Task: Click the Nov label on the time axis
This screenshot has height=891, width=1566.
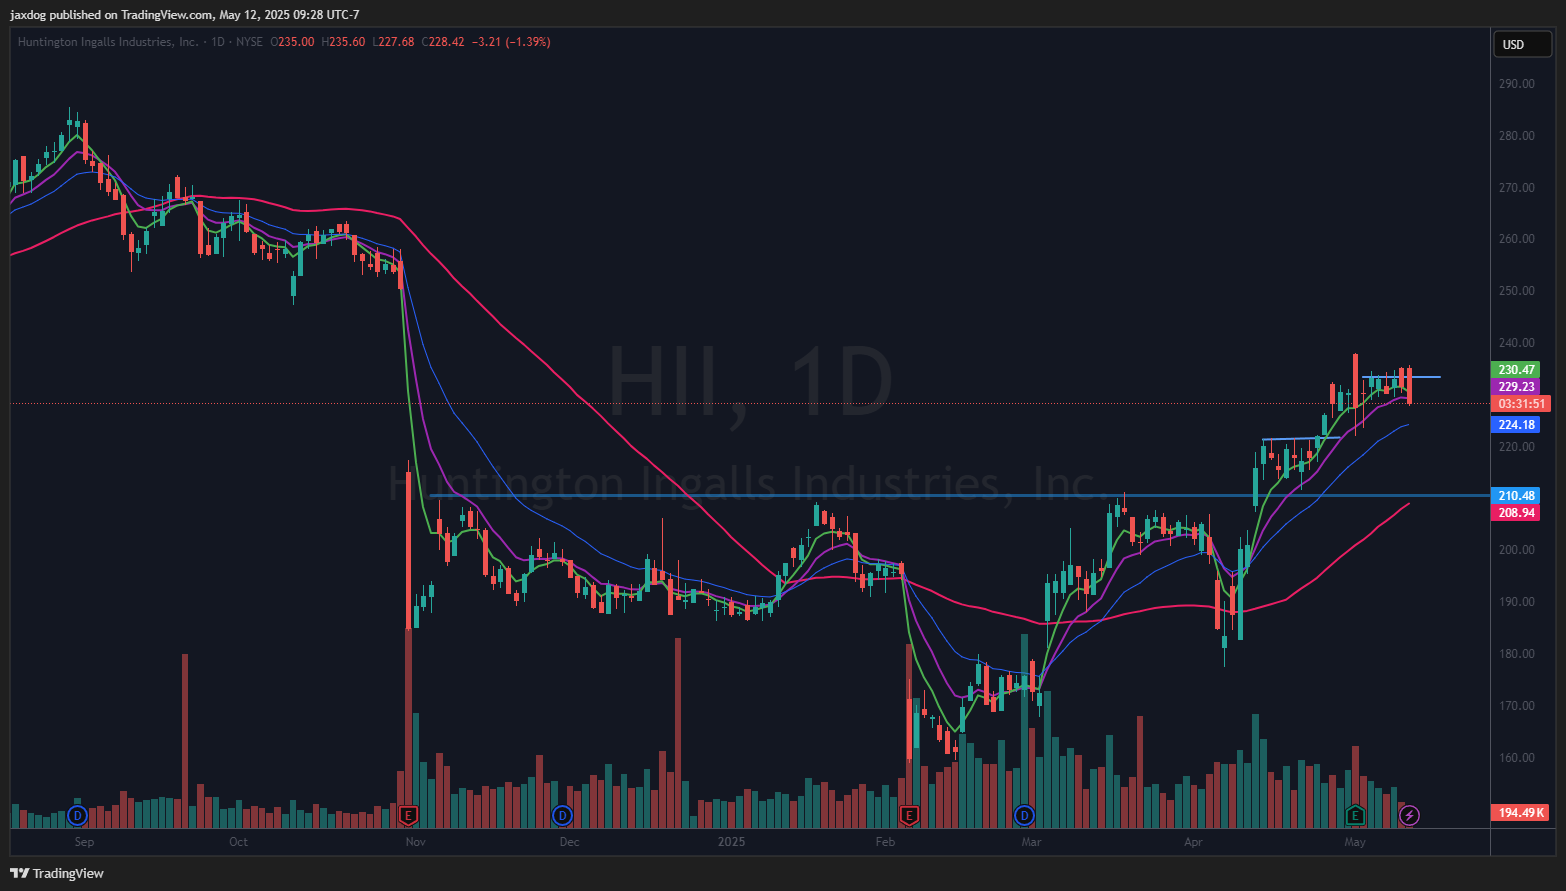Action: (x=416, y=842)
